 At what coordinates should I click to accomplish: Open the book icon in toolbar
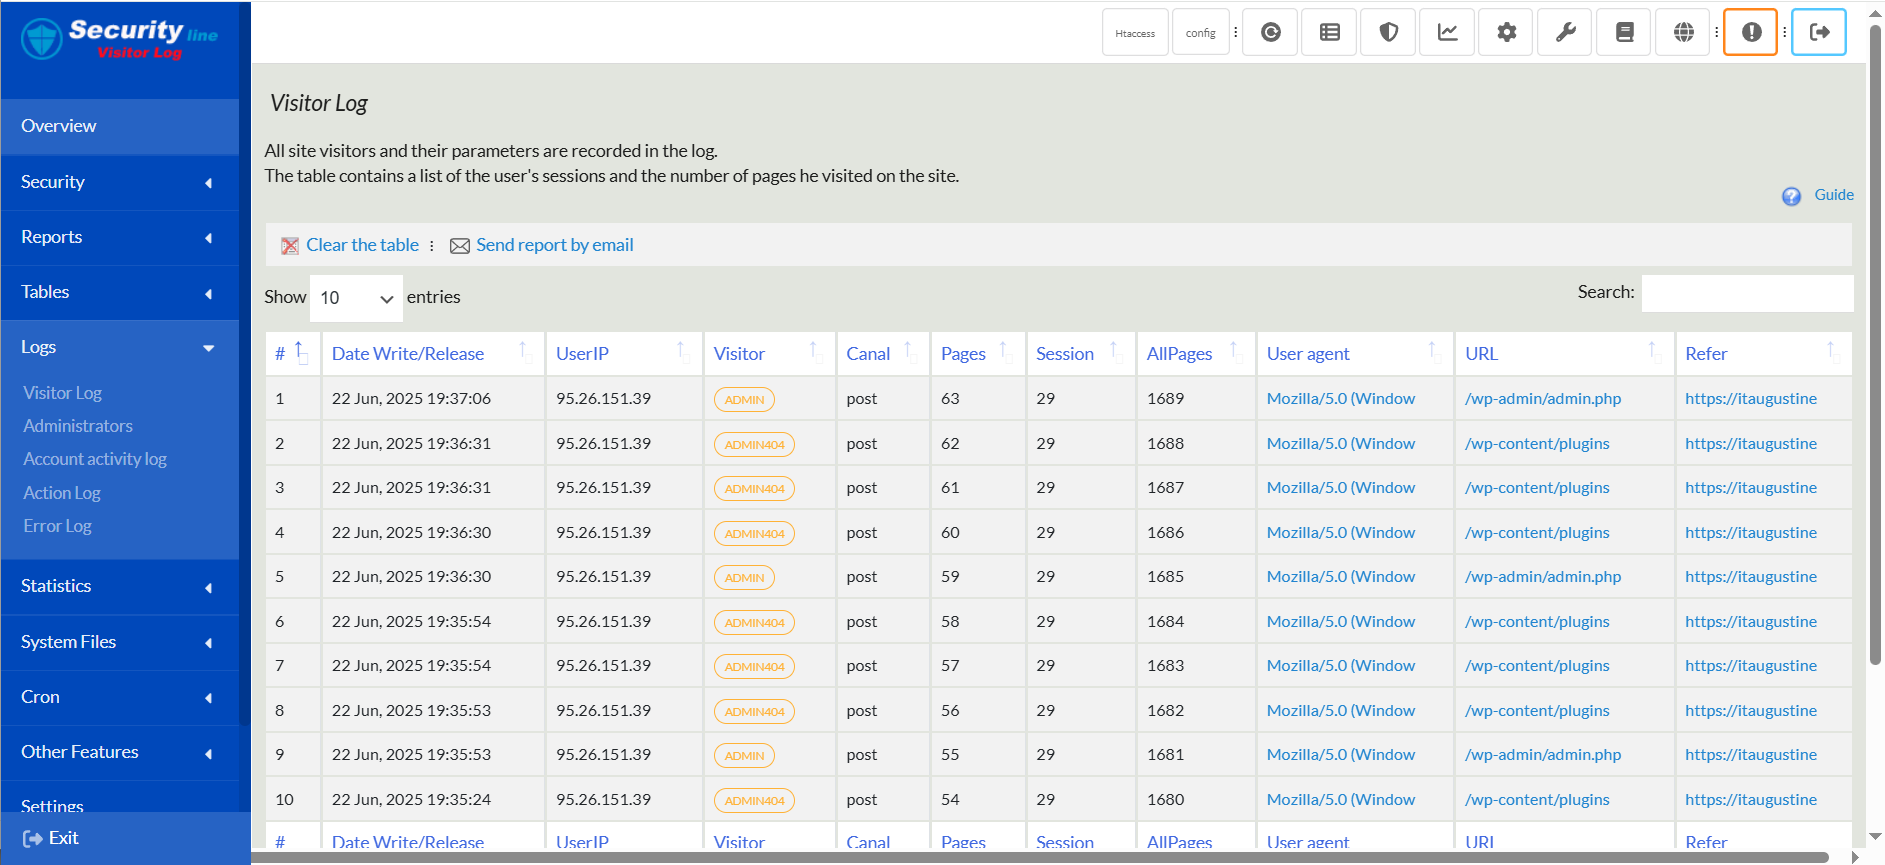[1624, 33]
